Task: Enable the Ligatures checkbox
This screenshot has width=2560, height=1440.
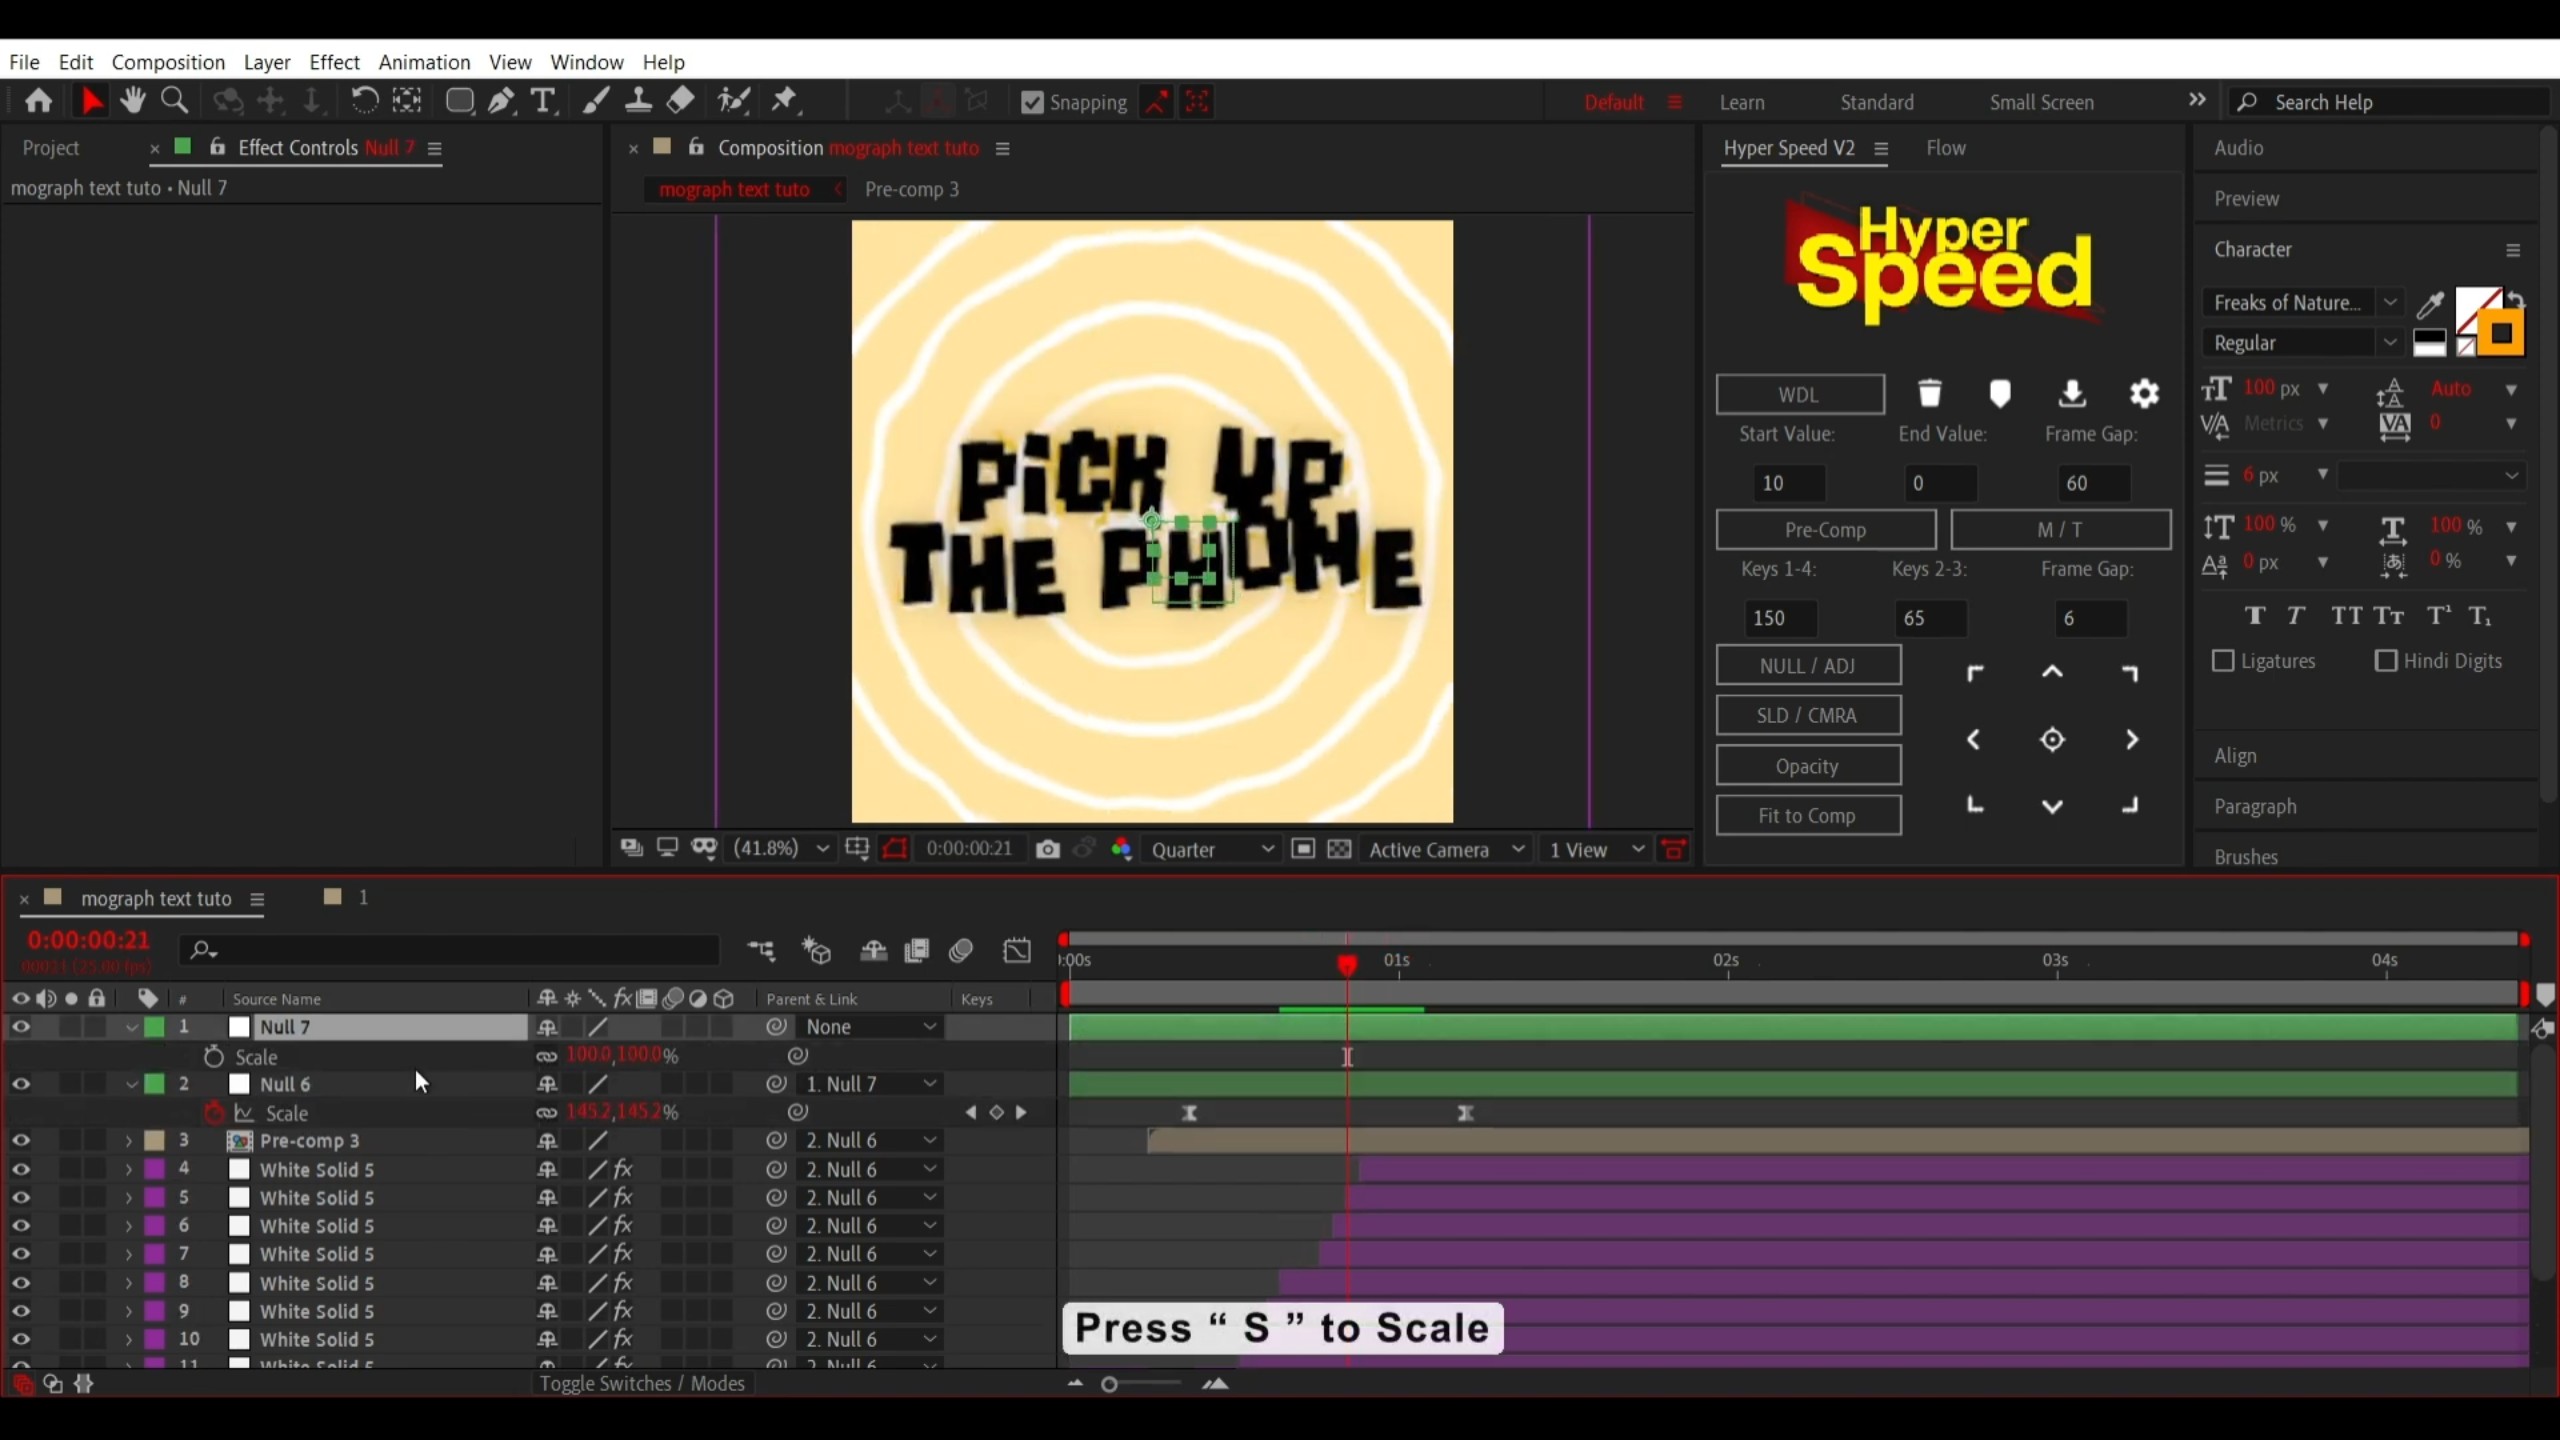Action: pos(2223,661)
